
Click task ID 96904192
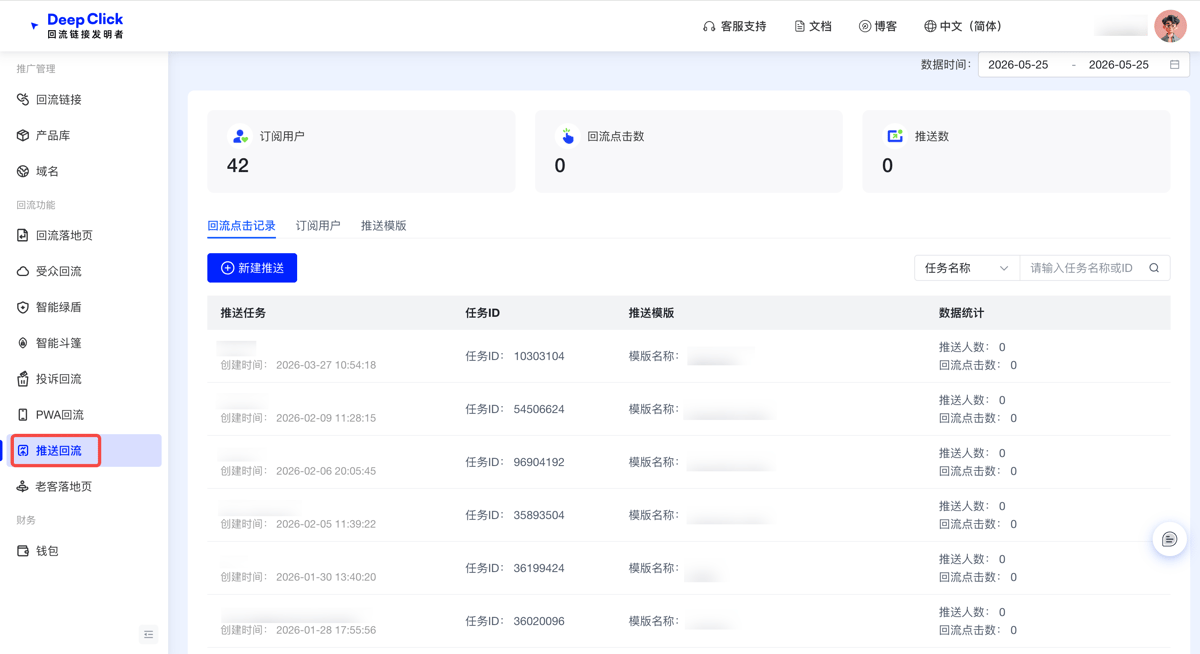pyautogui.click(x=539, y=462)
